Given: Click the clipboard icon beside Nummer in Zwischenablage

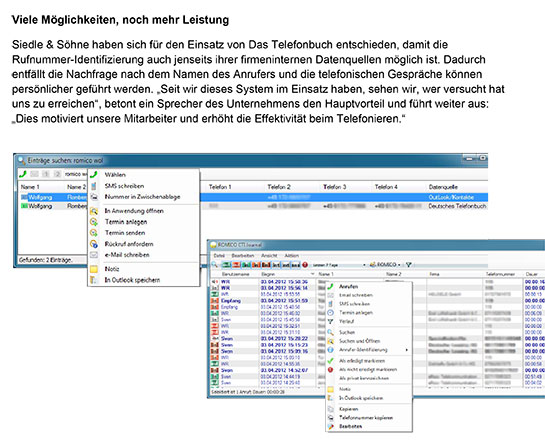Looking at the screenshot, I should [94, 197].
